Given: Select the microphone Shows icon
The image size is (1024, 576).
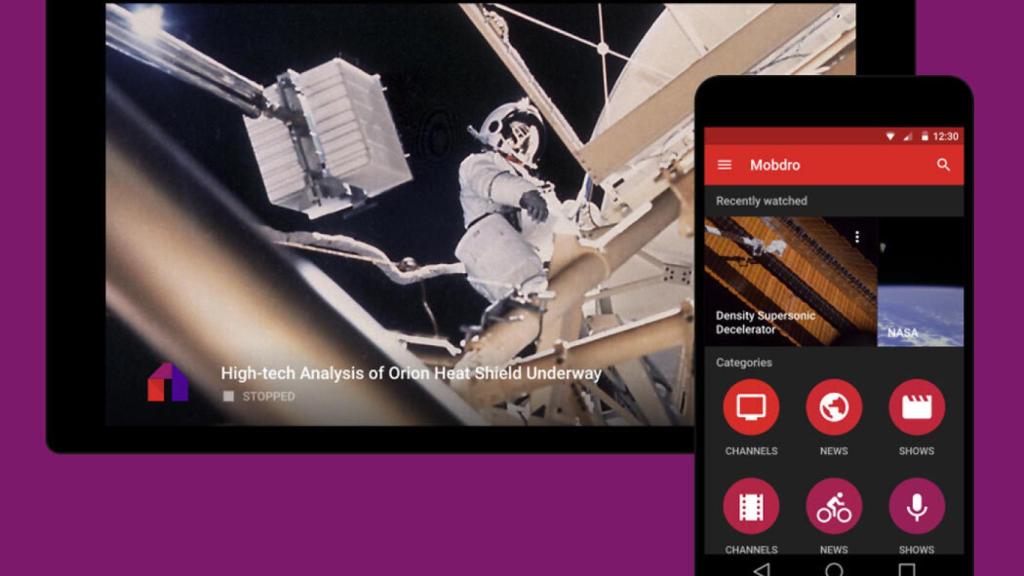Looking at the screenshot, I should [916, 506].
